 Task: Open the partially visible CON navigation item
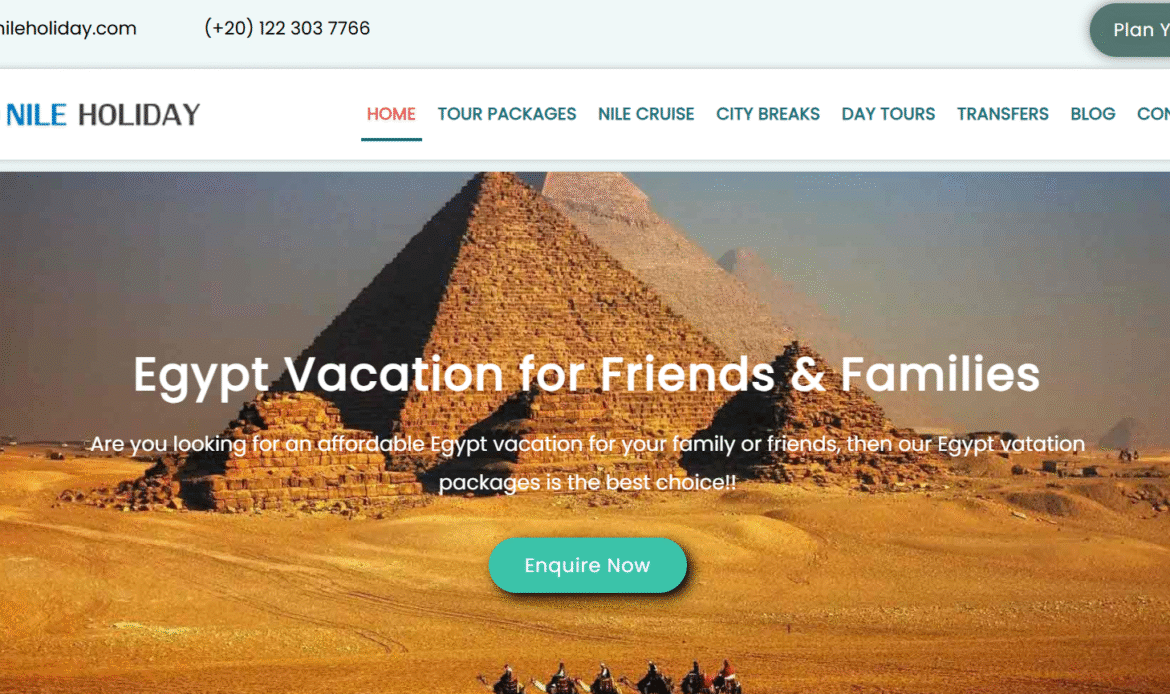coord(1154,114)
